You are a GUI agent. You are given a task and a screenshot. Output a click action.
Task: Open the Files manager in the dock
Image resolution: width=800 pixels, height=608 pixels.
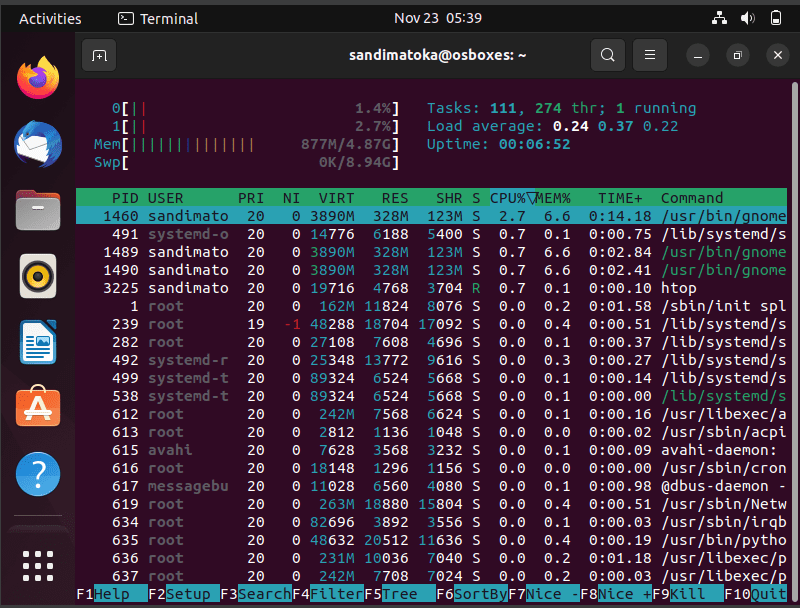click(38, 210)
